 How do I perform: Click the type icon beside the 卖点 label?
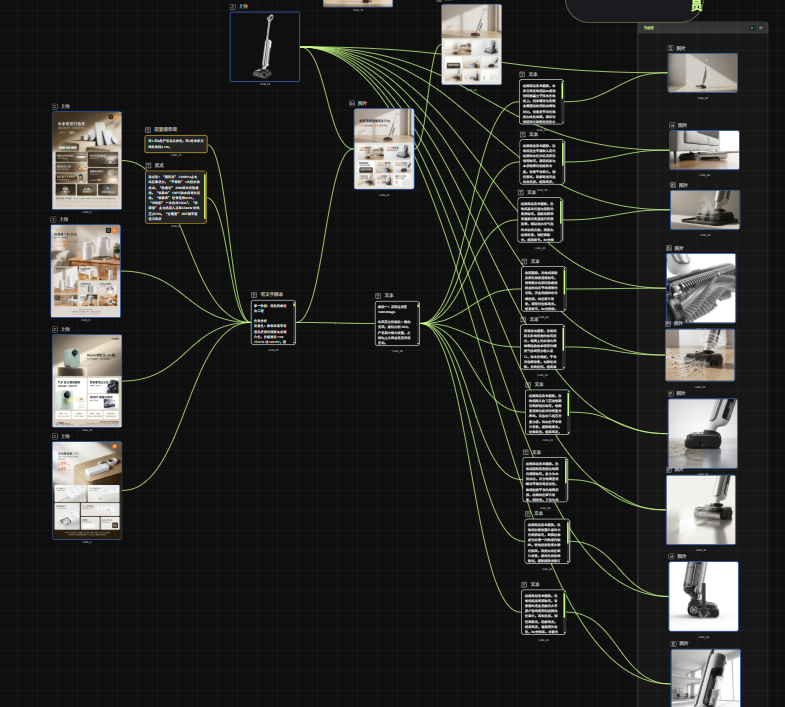148,165
